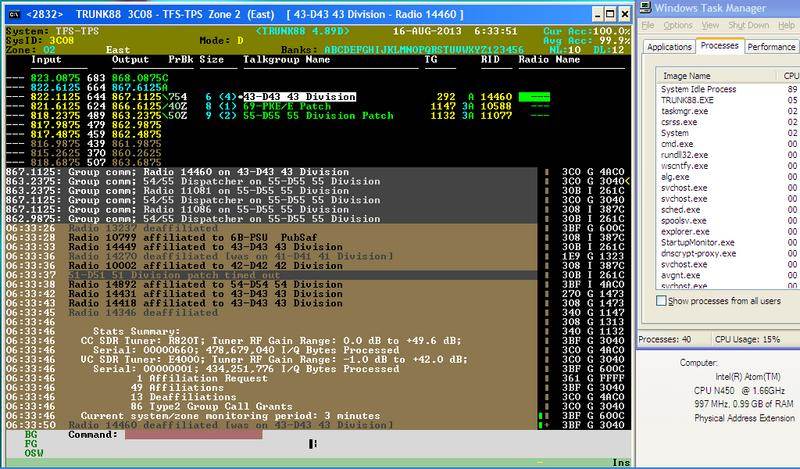This screenshot has width=800, height=469.
Task: Click the Windows Task Manager title icon
Action: [646, 7]
